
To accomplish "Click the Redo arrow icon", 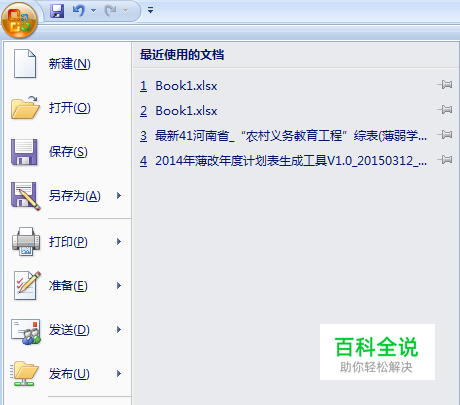I will click(110, 11).
